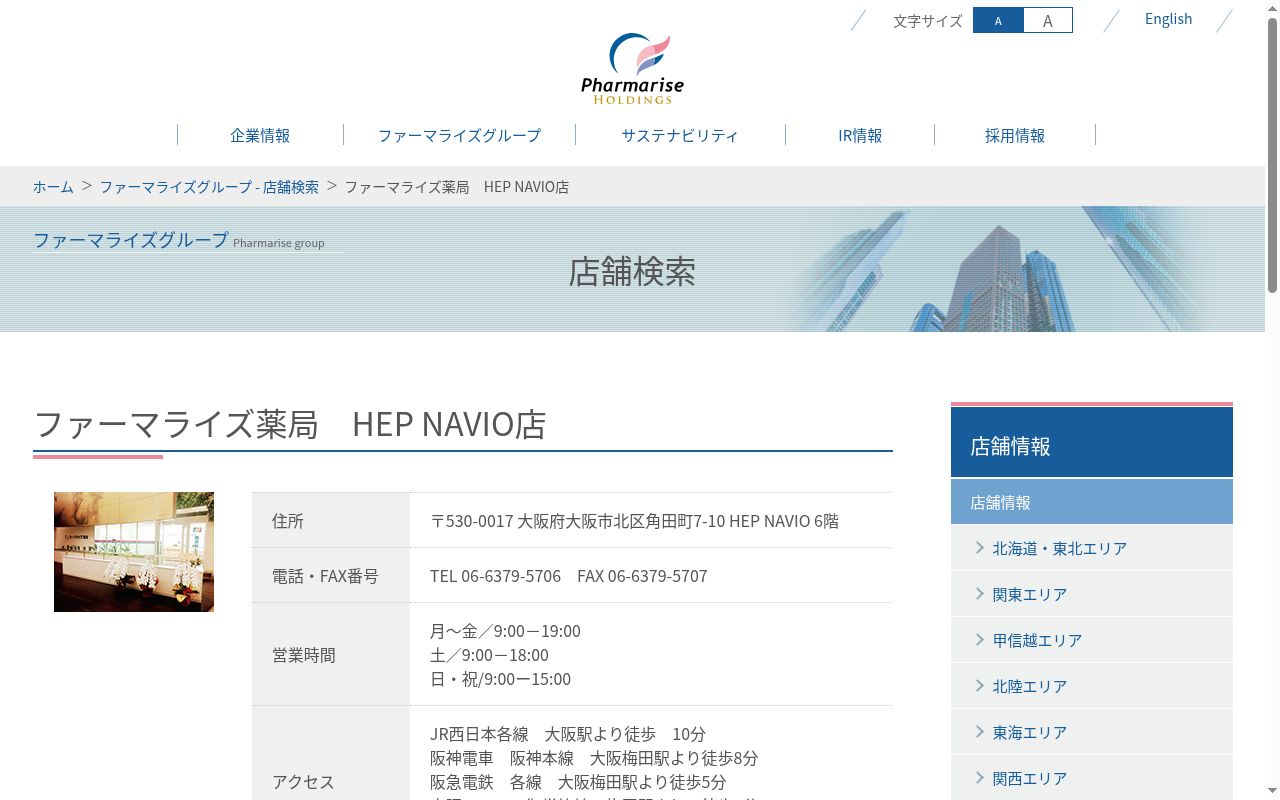This screenshot has height=800, width=1280.
Task: Click the 営業時間 row label
Action: (304, 655)
